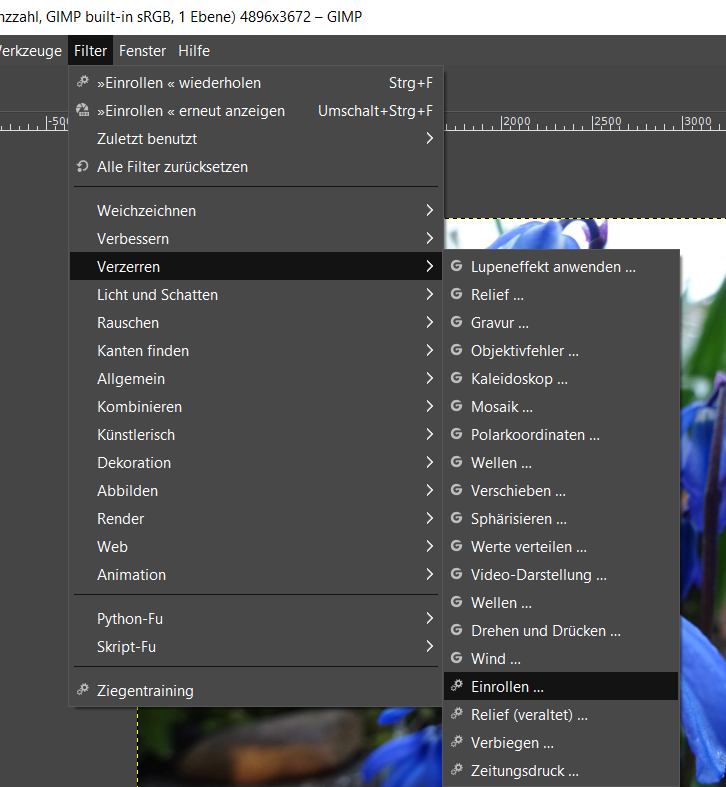The image size is (726, 787).
Task: Open the Licht und Schatten submenu
Action: point(157,295)
